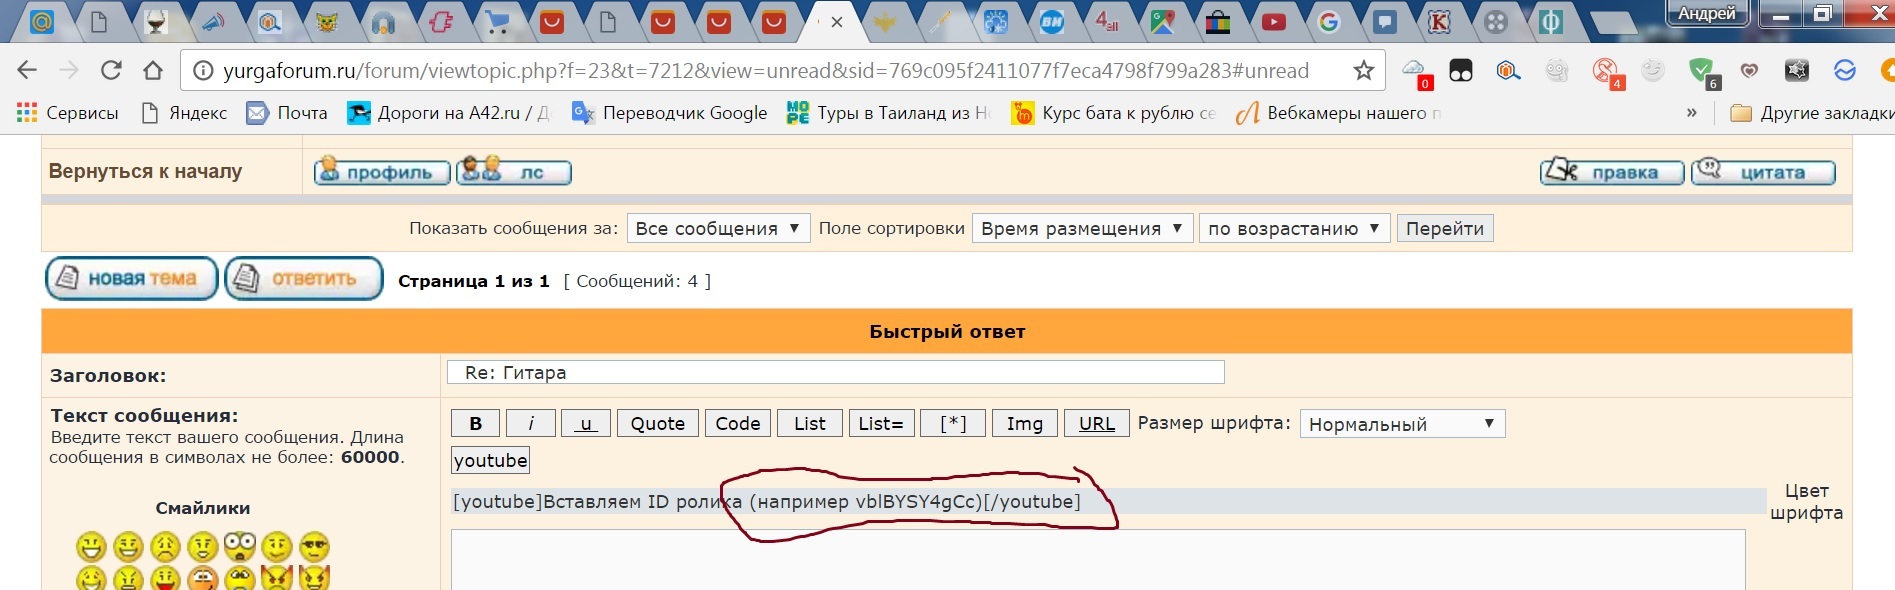Click the ответить reply button

[304, 279]
